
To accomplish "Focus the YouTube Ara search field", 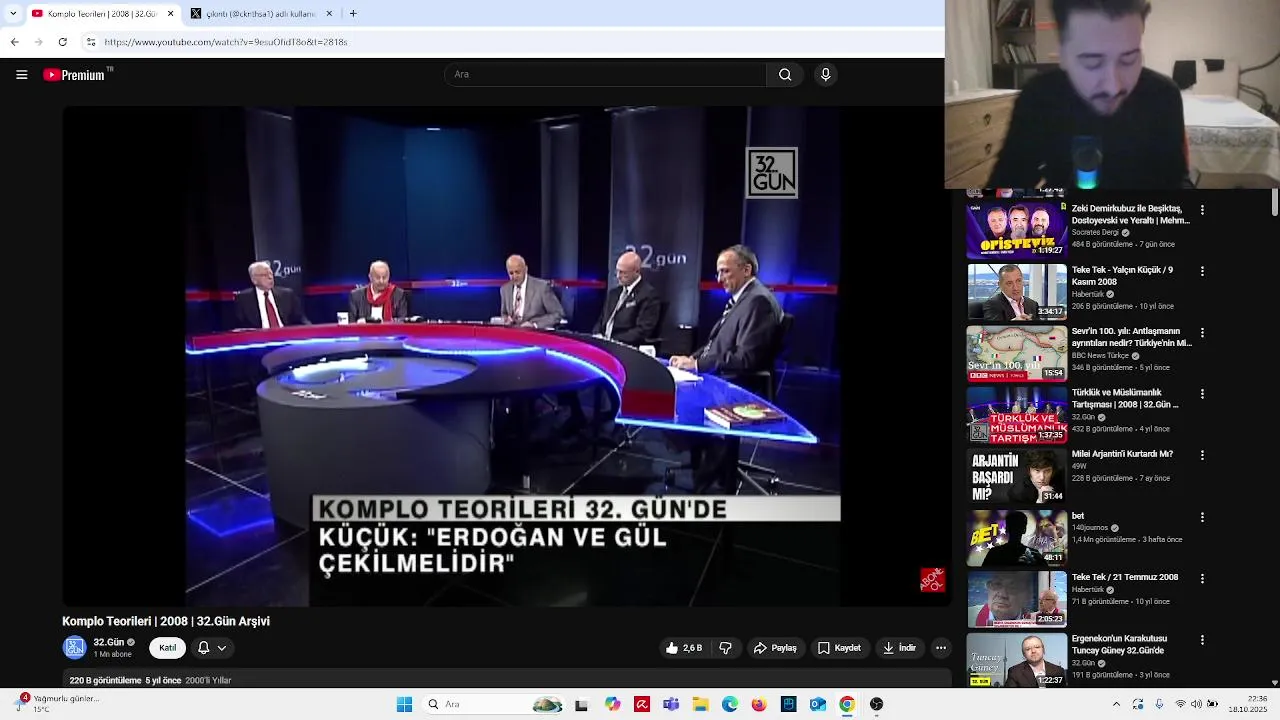I will pos(605,75).
